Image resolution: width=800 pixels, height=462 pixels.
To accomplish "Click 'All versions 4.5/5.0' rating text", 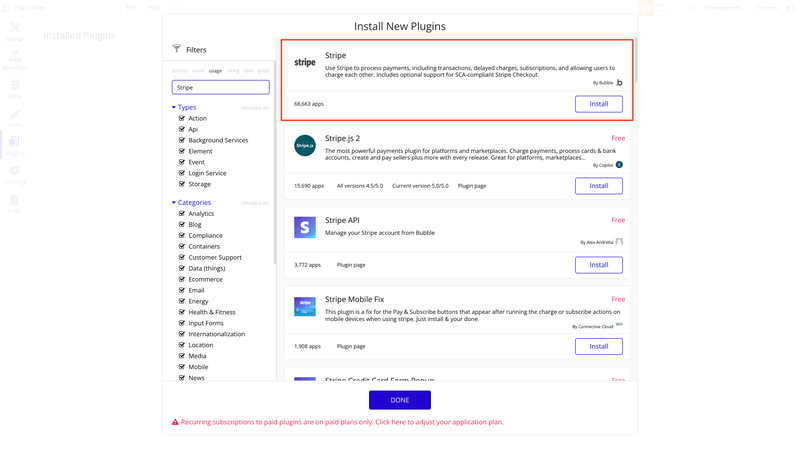I will pyautogui.click(x=360, y=186).
